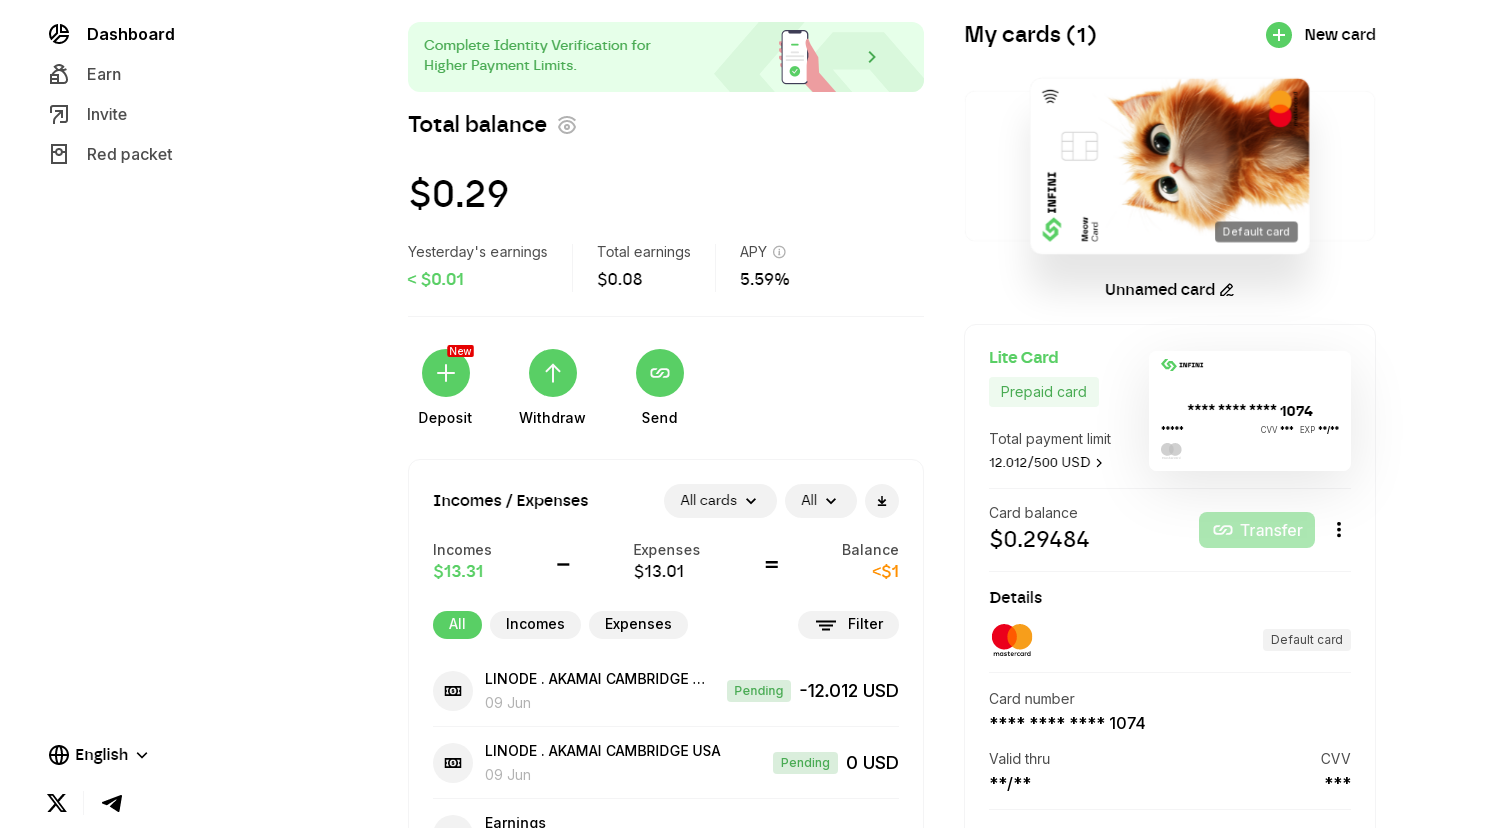Screen dimensions: 1496x828
Task: Click icon of the 0 USD transaction
Action: point(453,763)
